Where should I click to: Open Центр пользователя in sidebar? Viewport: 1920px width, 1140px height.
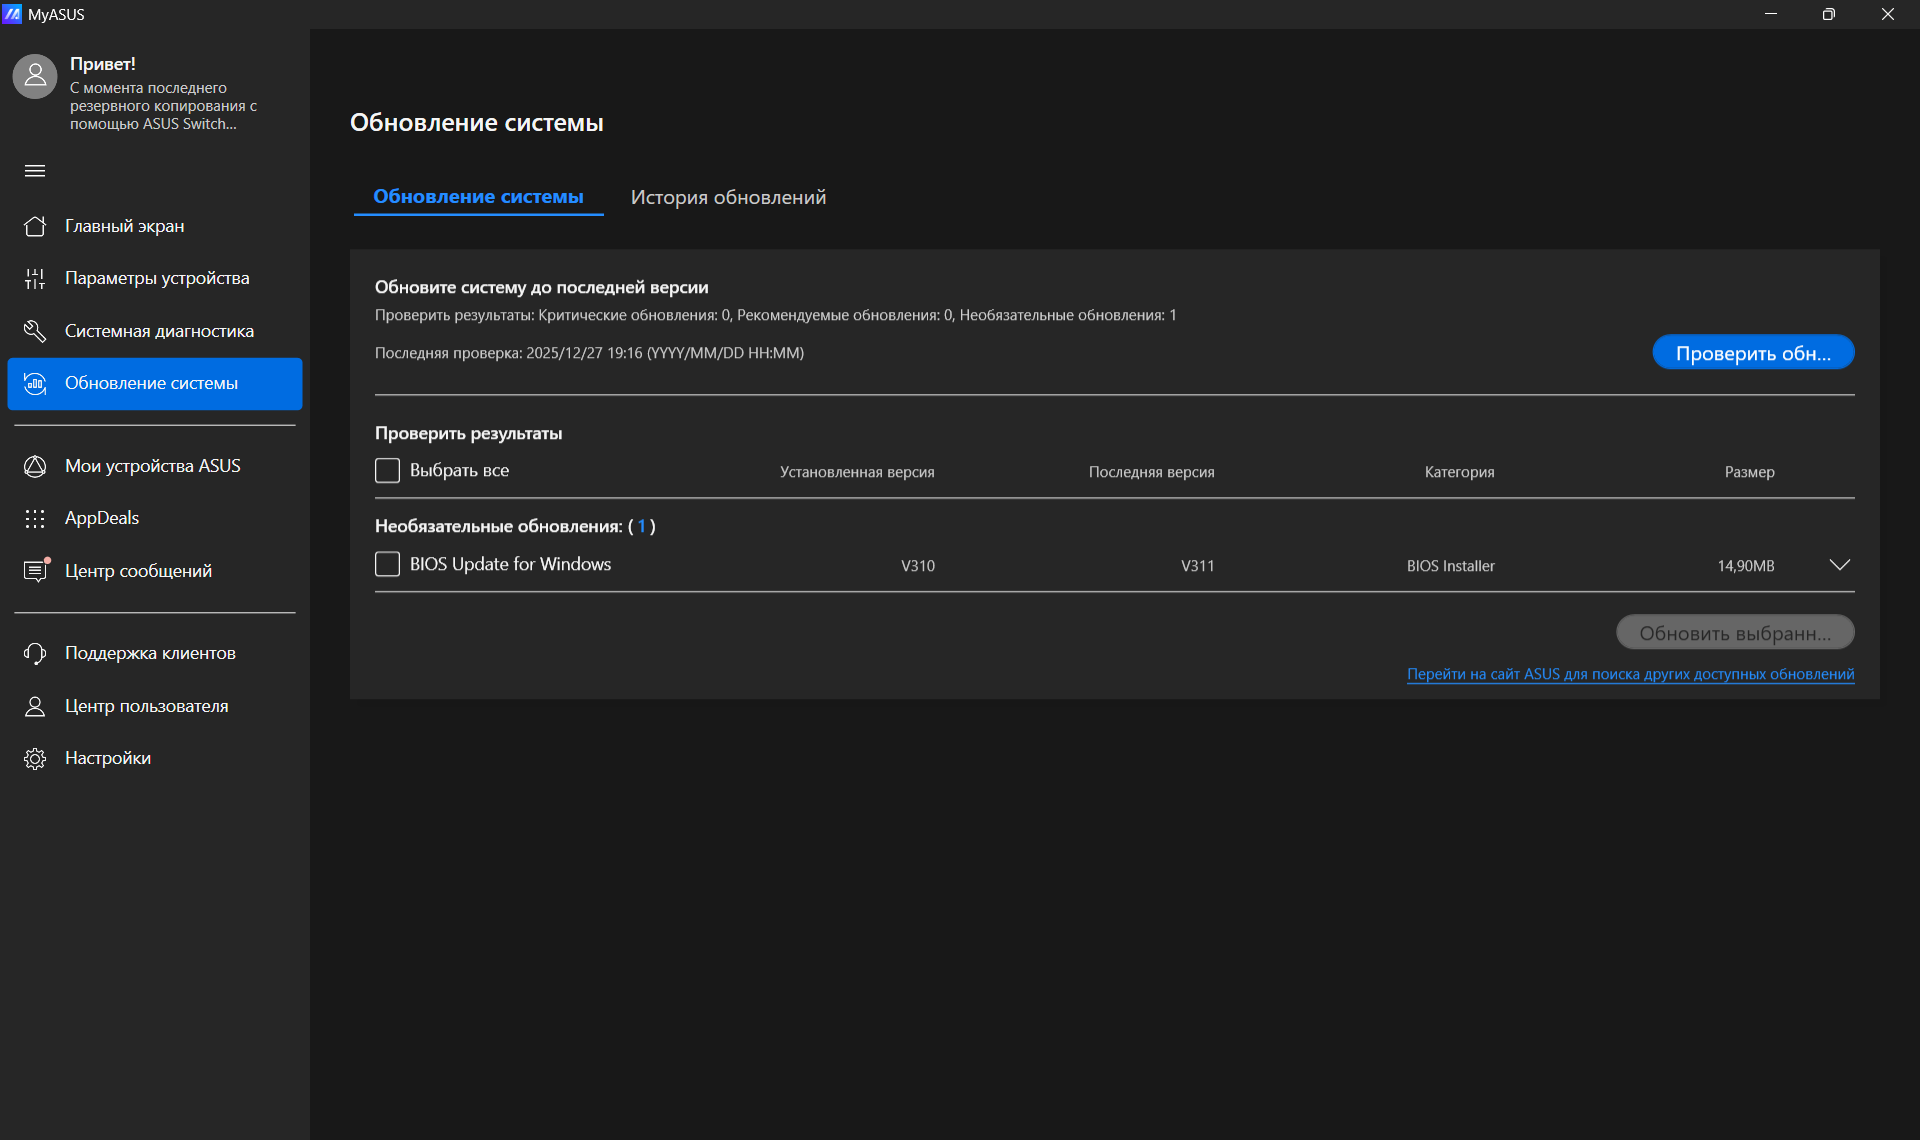coord(146,706)
